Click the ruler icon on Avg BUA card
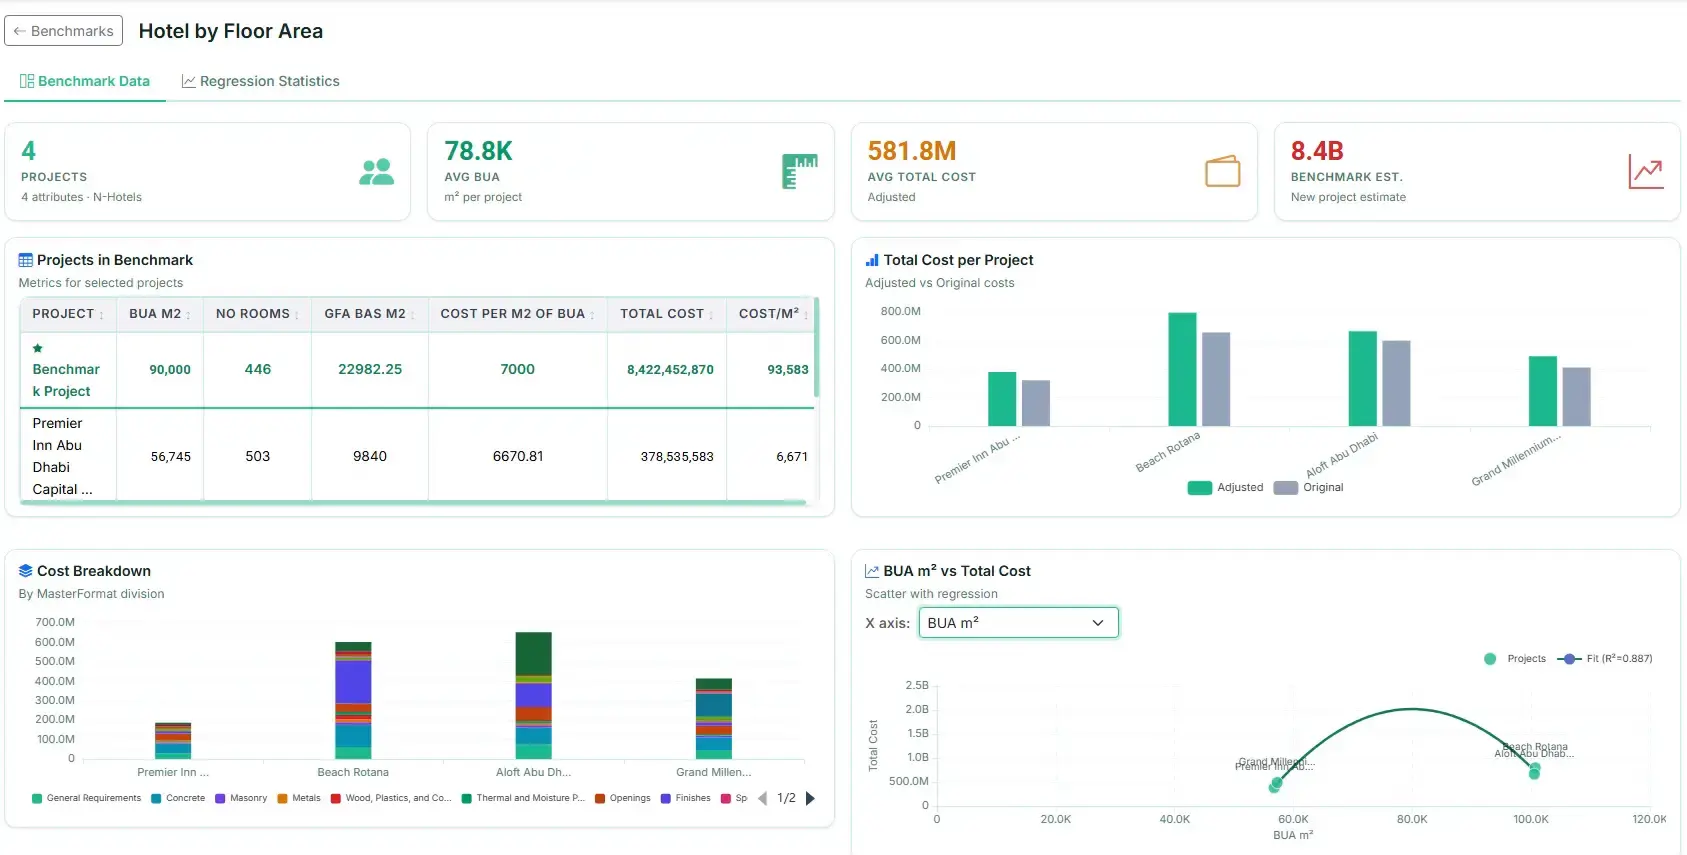The image size is (1687, 855). tap(800, 172)
